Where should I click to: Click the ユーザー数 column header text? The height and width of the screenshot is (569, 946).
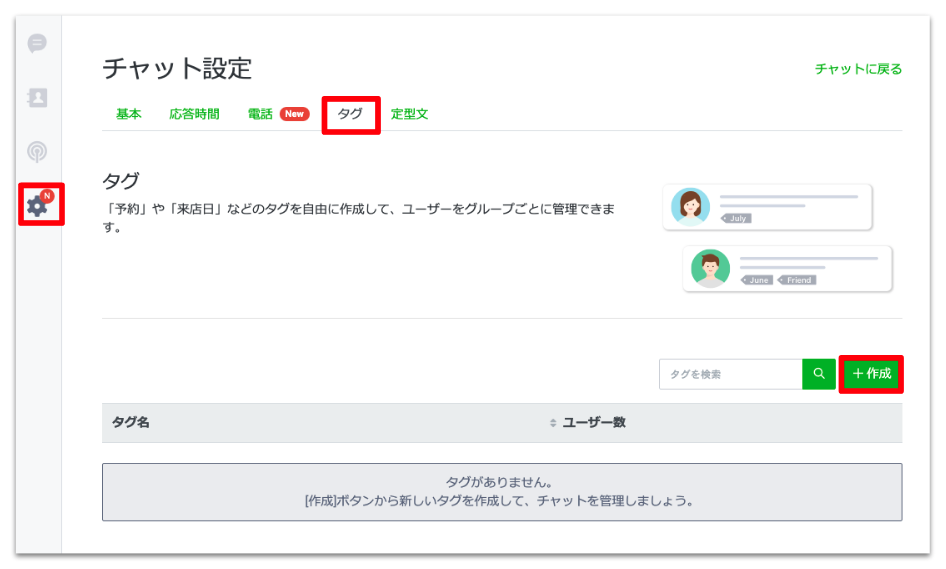[594, 422]
